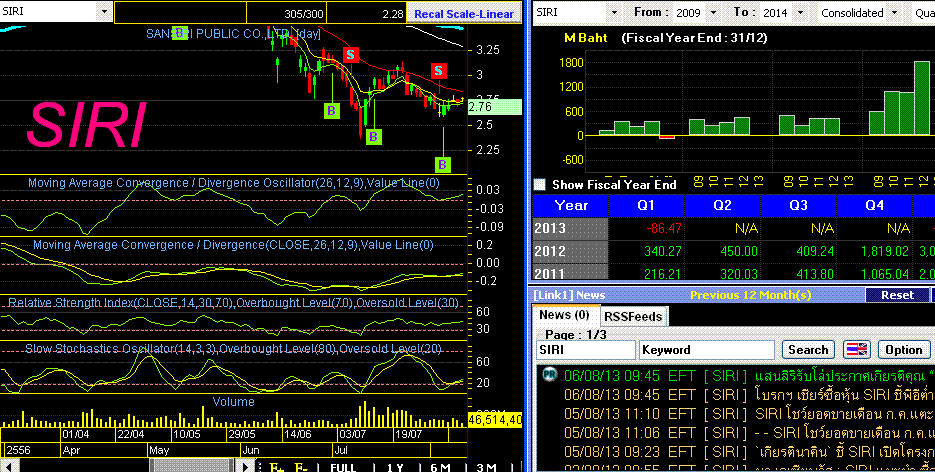Open the To year 2014 dropdown
The image size is (935, 472).
pos(800,13)
